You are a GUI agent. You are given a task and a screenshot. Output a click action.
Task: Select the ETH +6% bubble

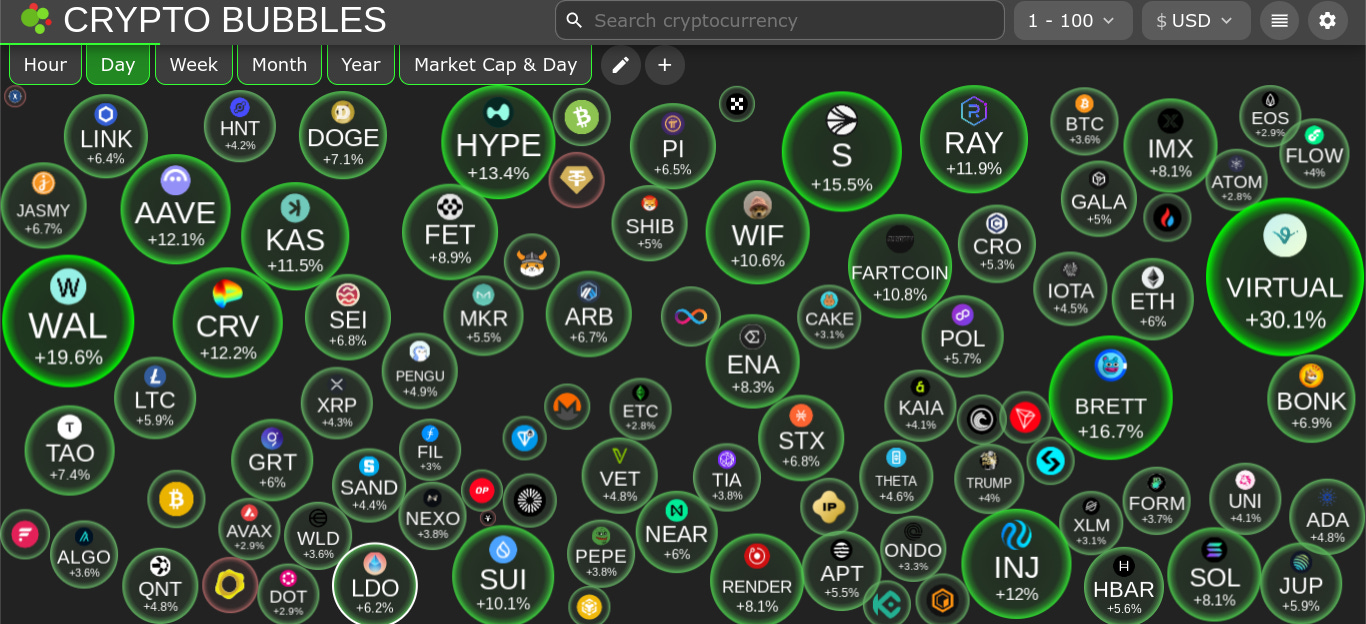tap(1153, 299)
